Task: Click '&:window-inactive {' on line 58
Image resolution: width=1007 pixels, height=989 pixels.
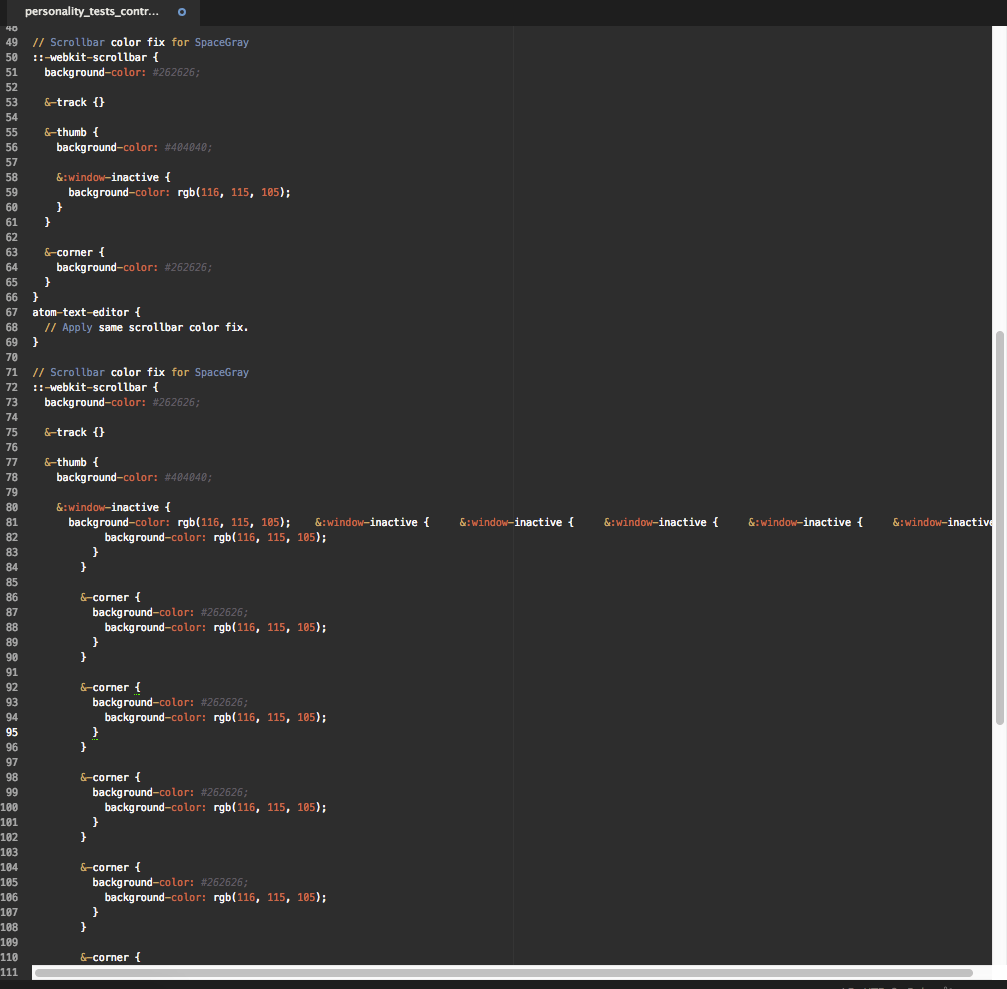Action: coord(114,177)
